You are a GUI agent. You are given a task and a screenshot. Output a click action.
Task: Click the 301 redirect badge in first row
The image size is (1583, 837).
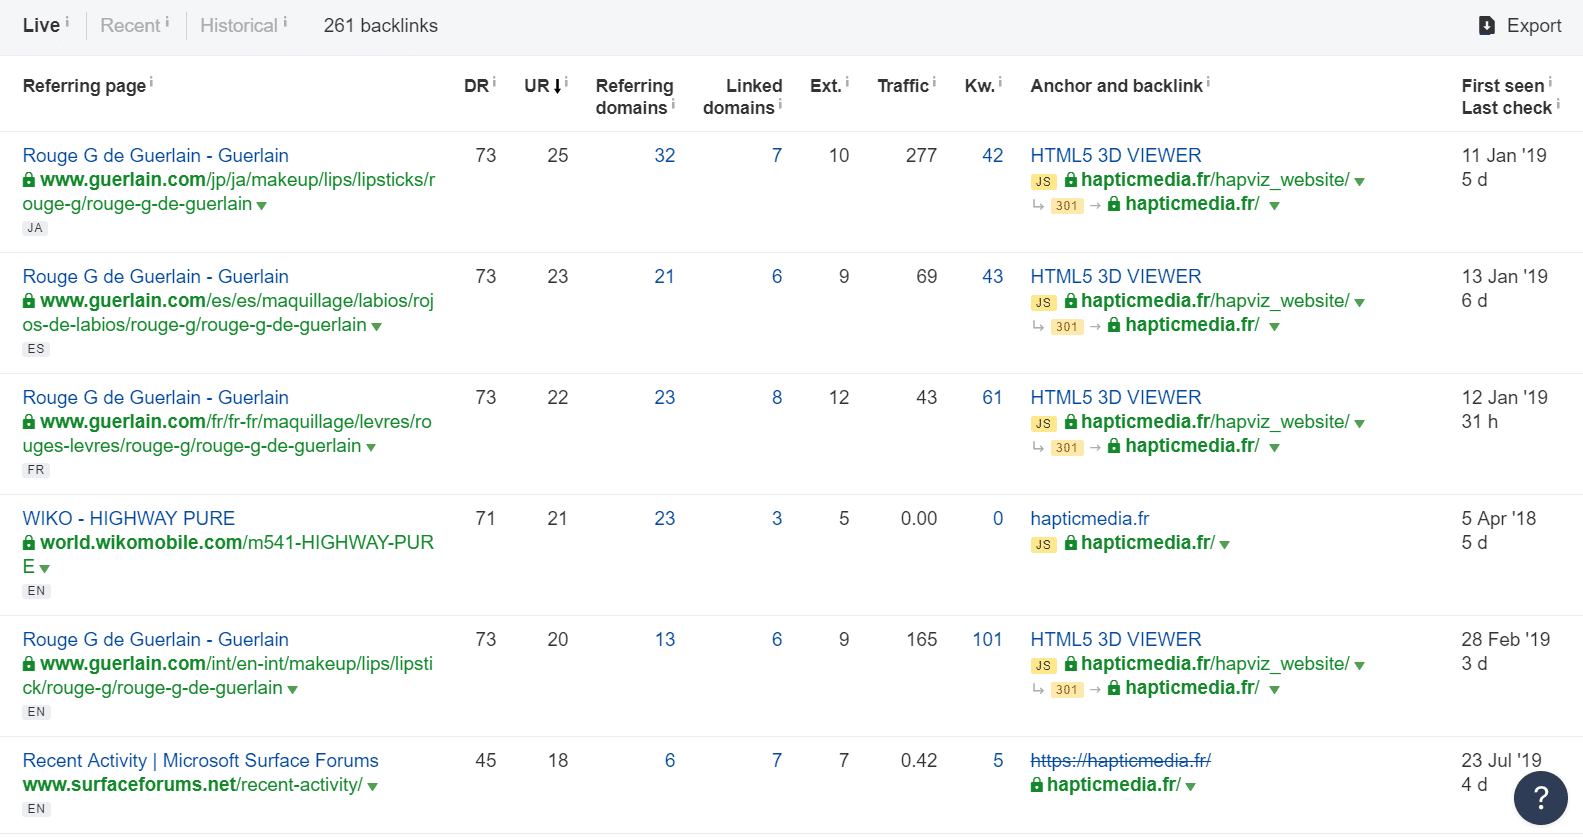click(x=1067, y=206)
